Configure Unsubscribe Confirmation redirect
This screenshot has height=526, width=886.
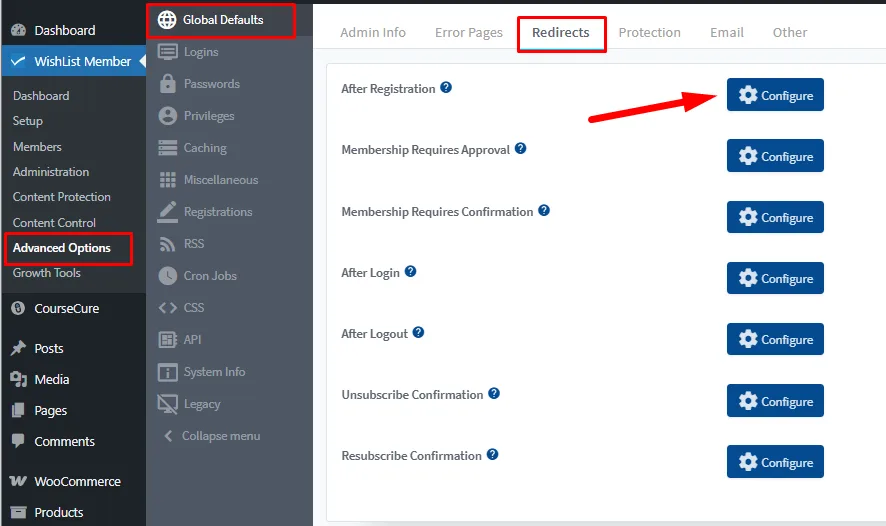[775, 401]
